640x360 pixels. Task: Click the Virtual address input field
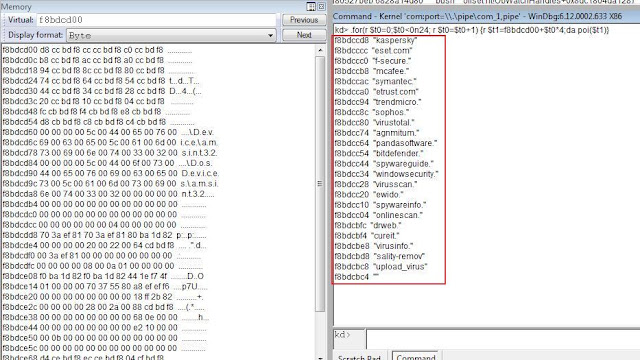click(x=156, y=20)
